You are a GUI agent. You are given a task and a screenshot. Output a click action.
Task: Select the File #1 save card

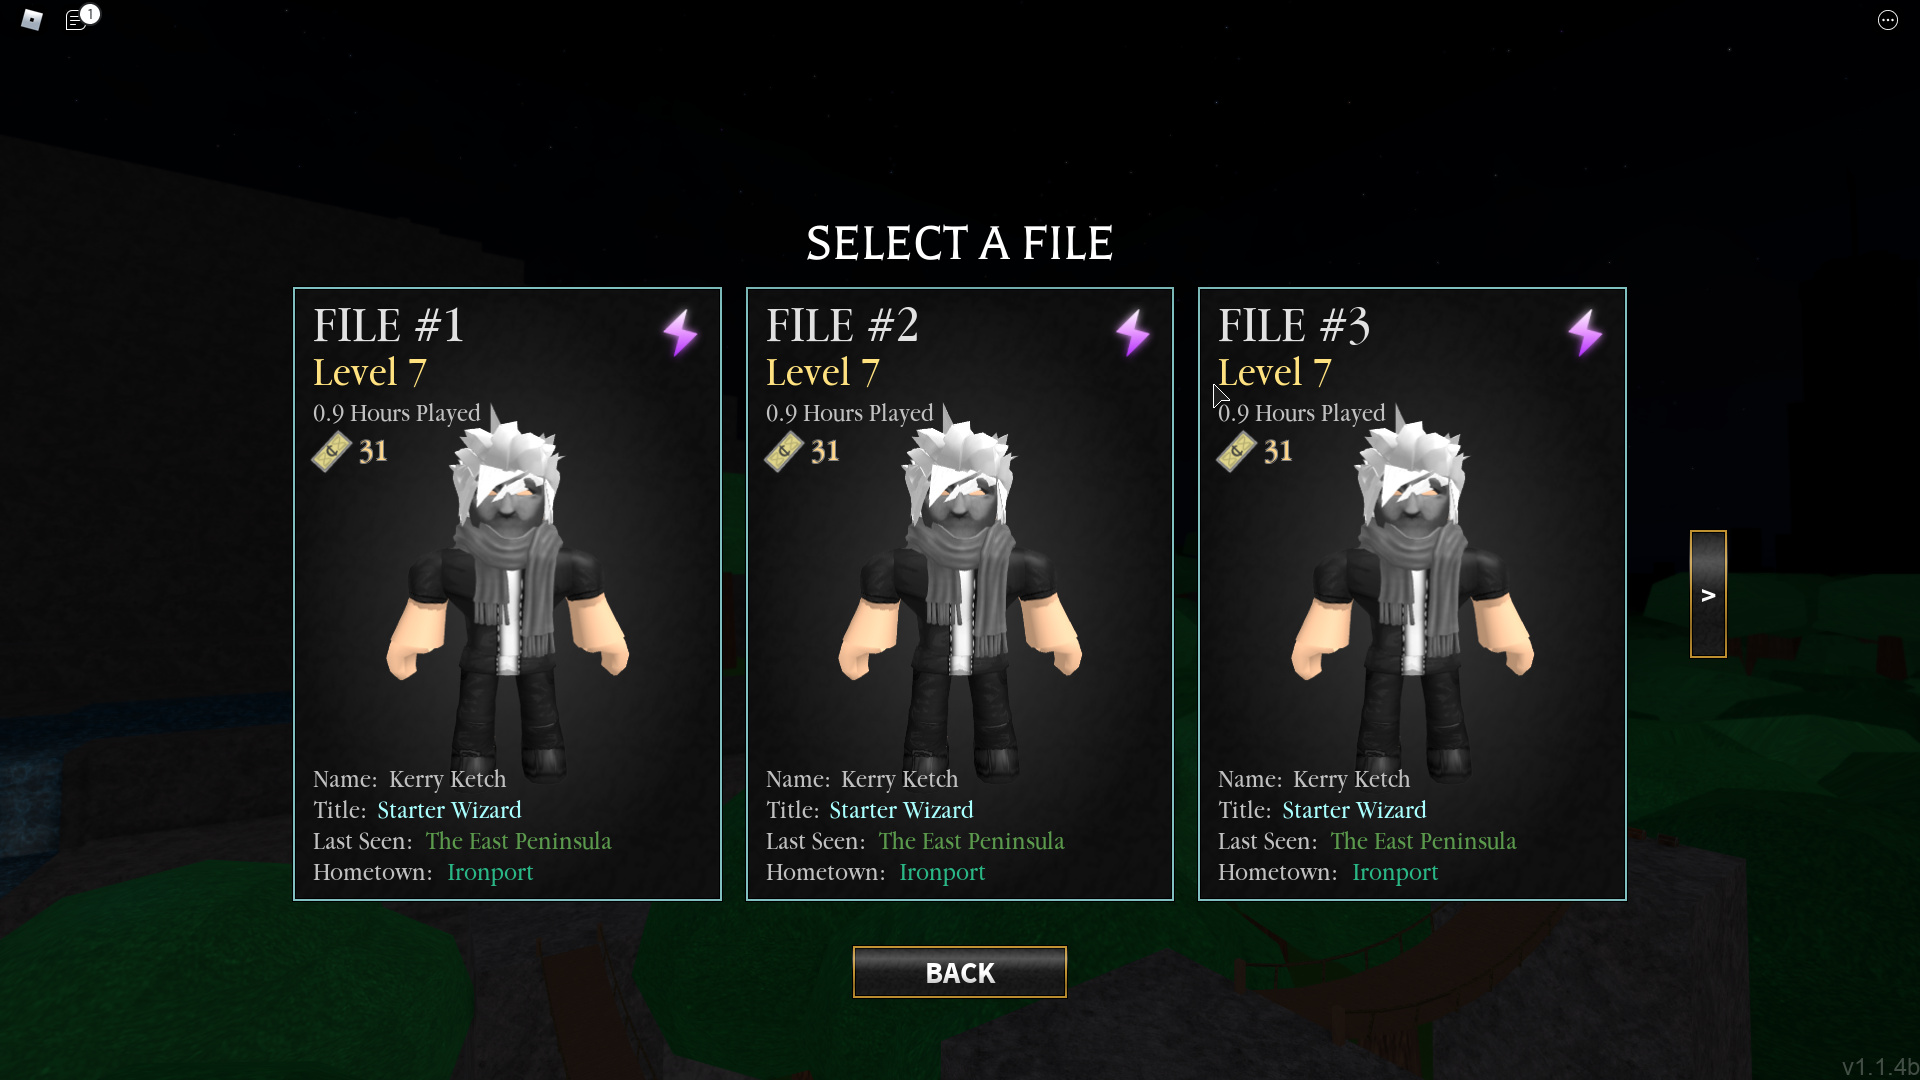[x=507, y=594]
